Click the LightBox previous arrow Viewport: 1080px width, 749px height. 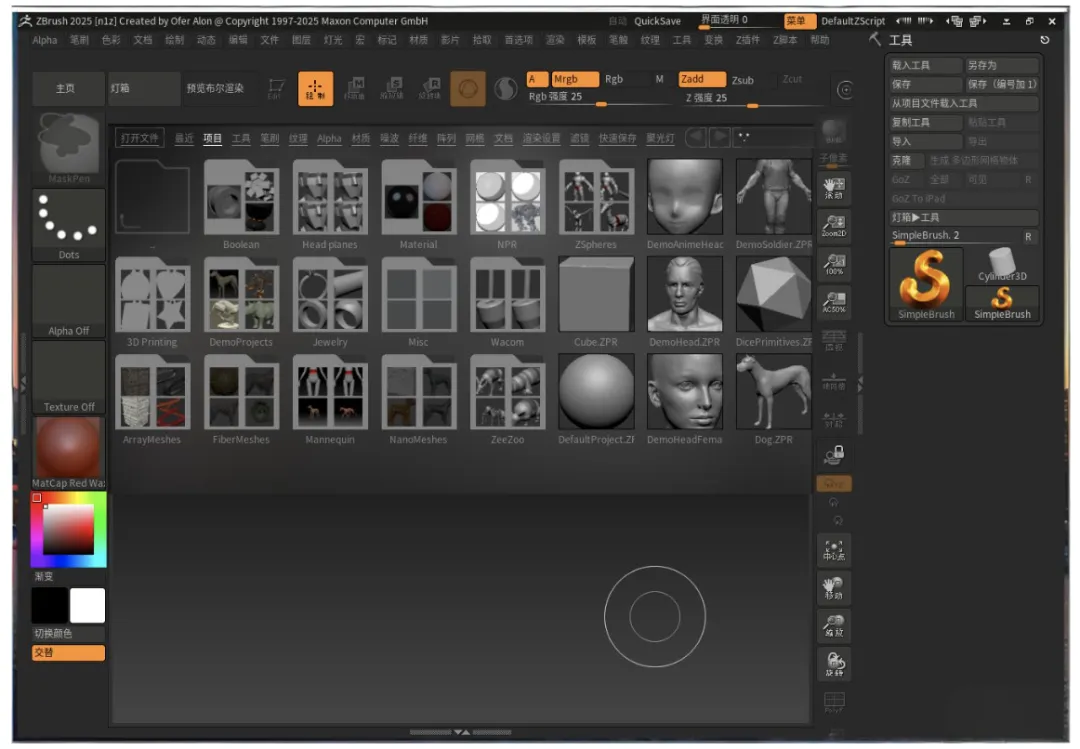pyautogui.click(x=696, y=137)
